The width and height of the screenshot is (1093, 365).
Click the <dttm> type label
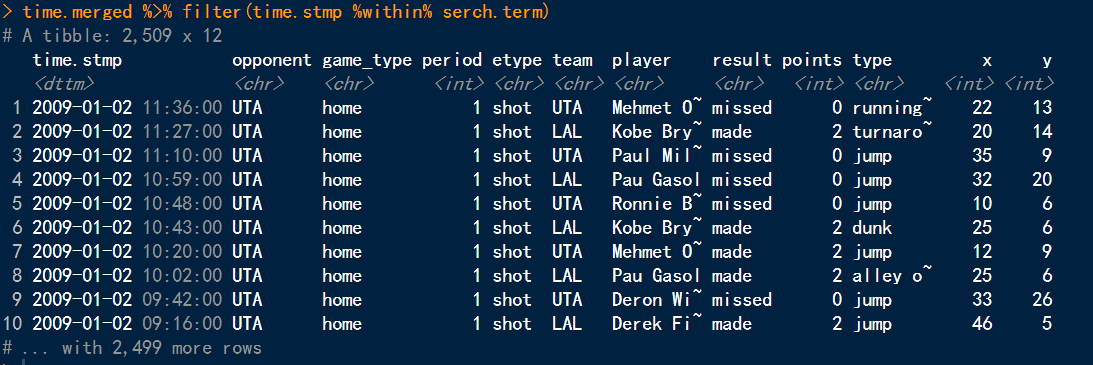click(x=63, y=84)
